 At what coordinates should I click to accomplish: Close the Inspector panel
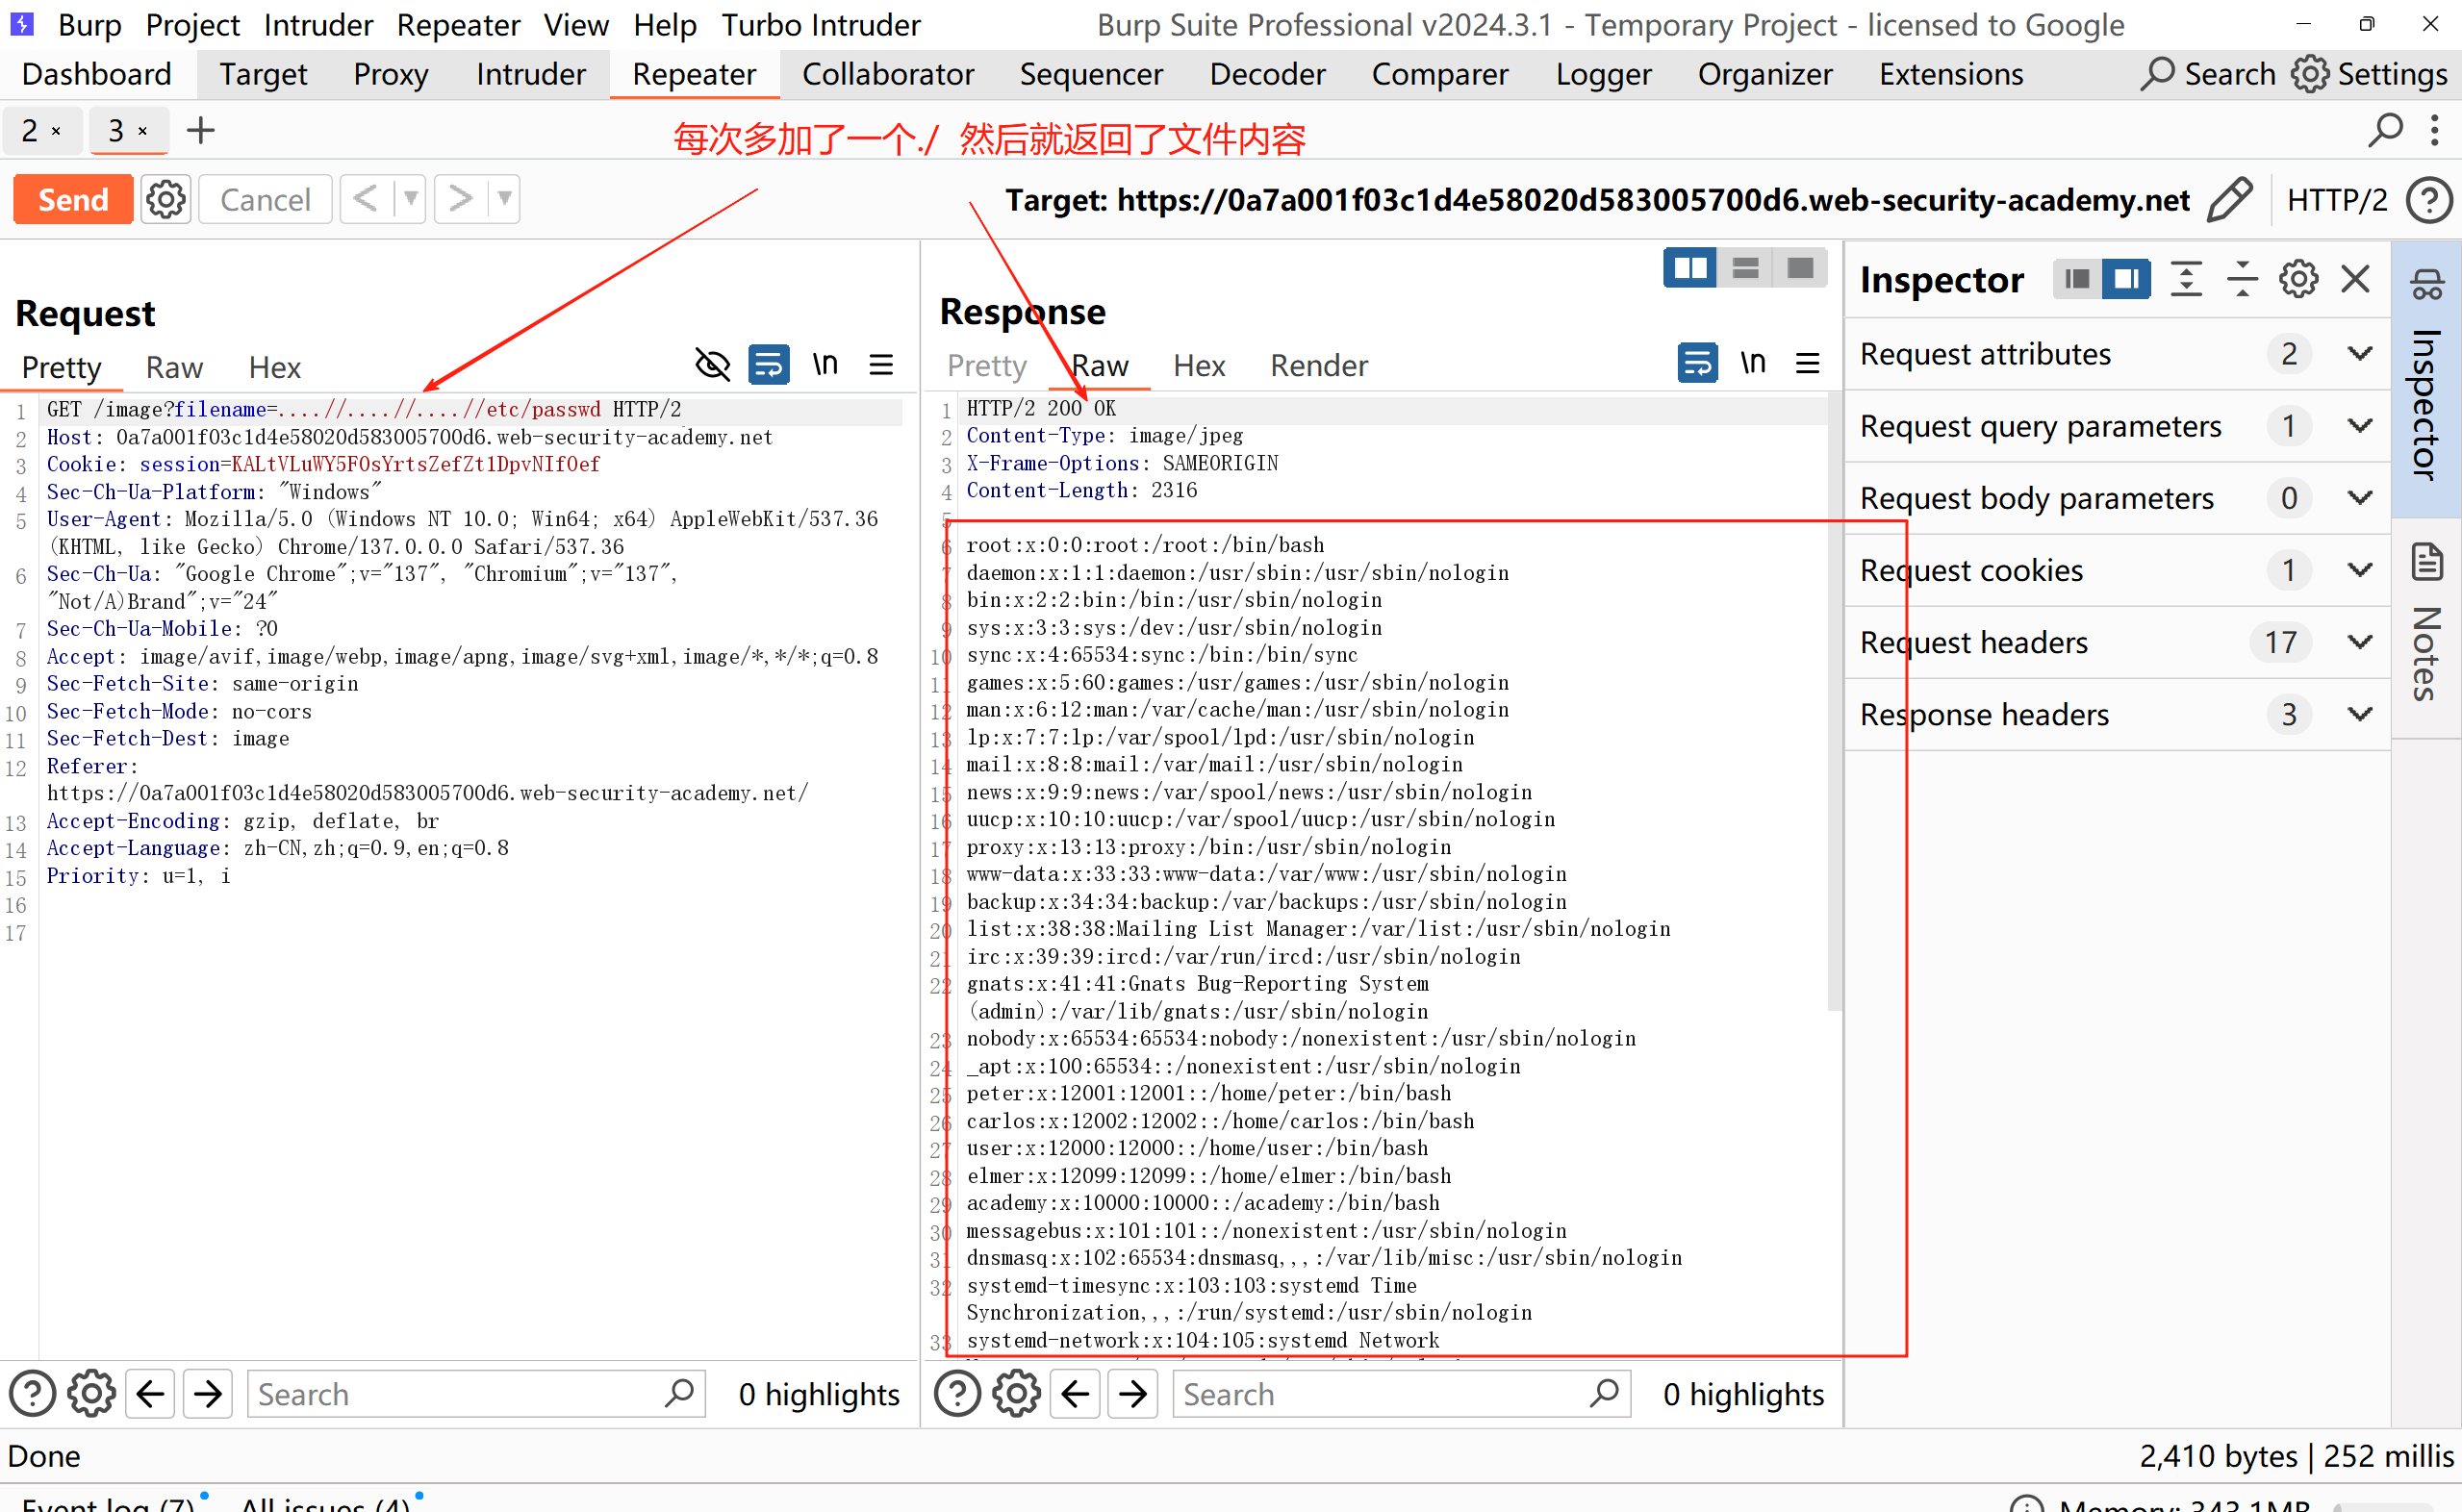point(2356,279)
